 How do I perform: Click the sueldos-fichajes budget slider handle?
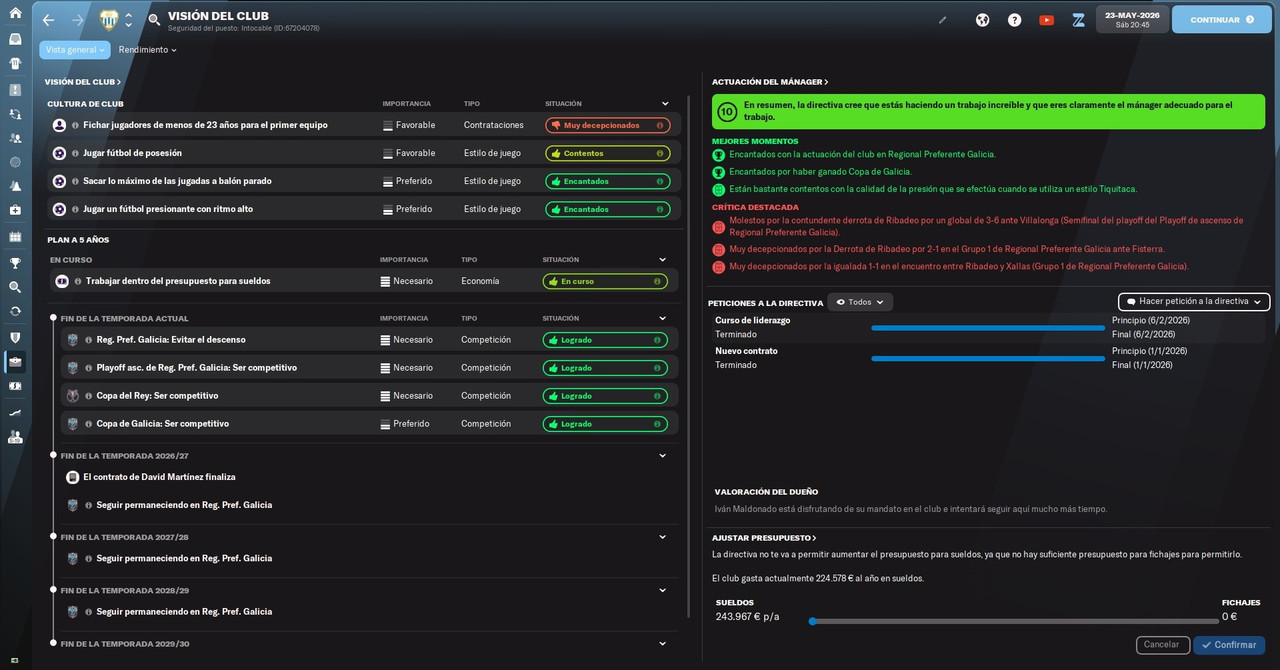pyautogui.click(x=812, y=621)
